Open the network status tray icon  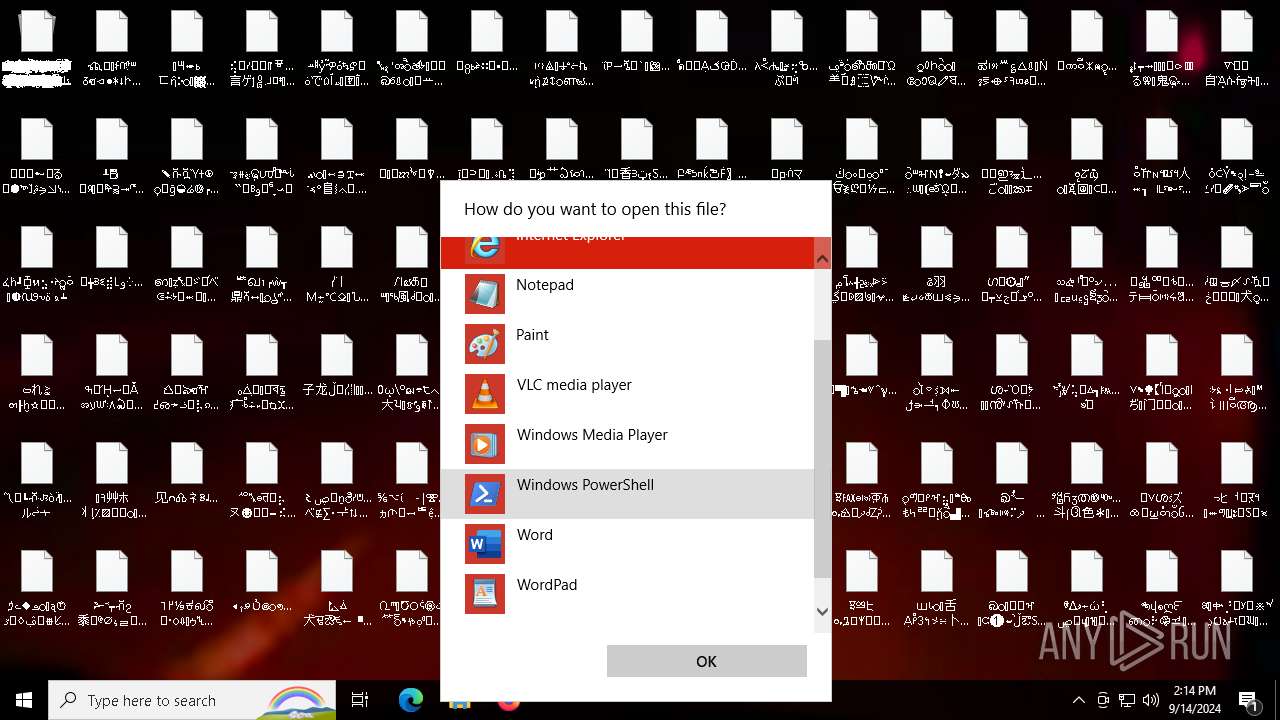[x=1127, y=700]
